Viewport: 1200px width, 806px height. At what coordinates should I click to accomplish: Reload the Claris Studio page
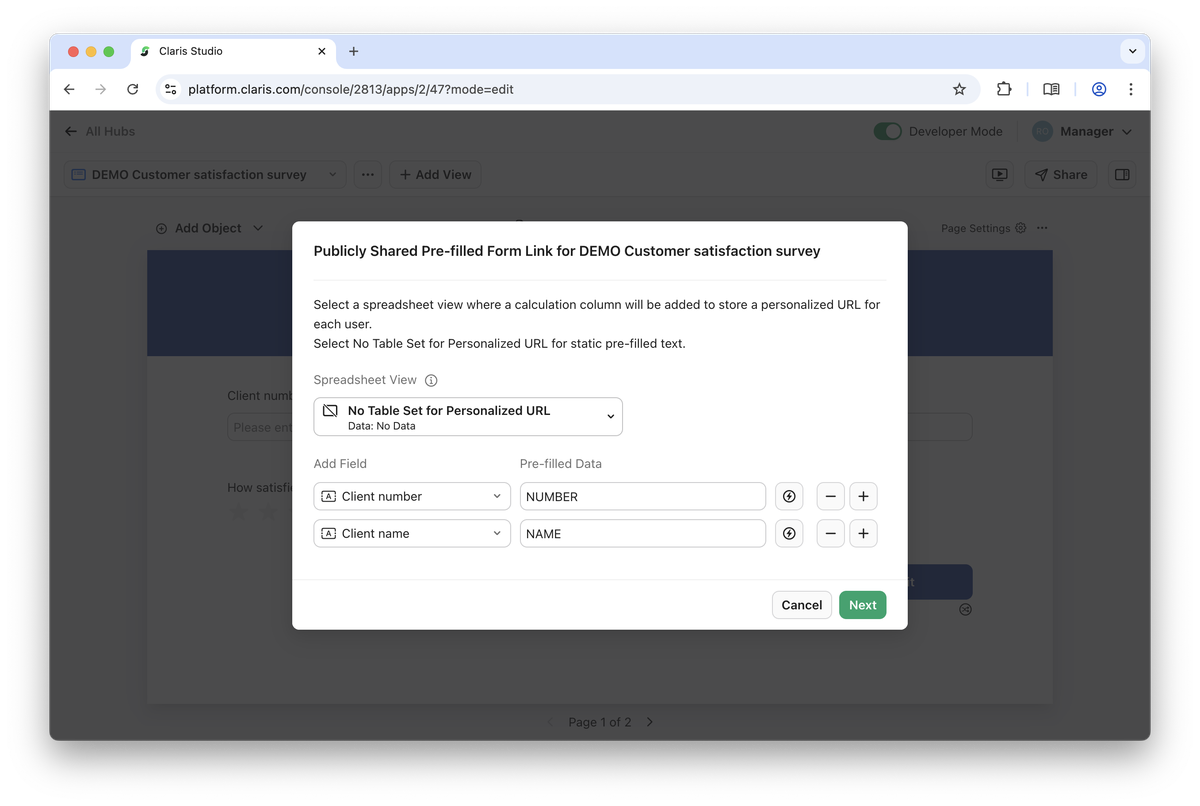tap(132, 89)
